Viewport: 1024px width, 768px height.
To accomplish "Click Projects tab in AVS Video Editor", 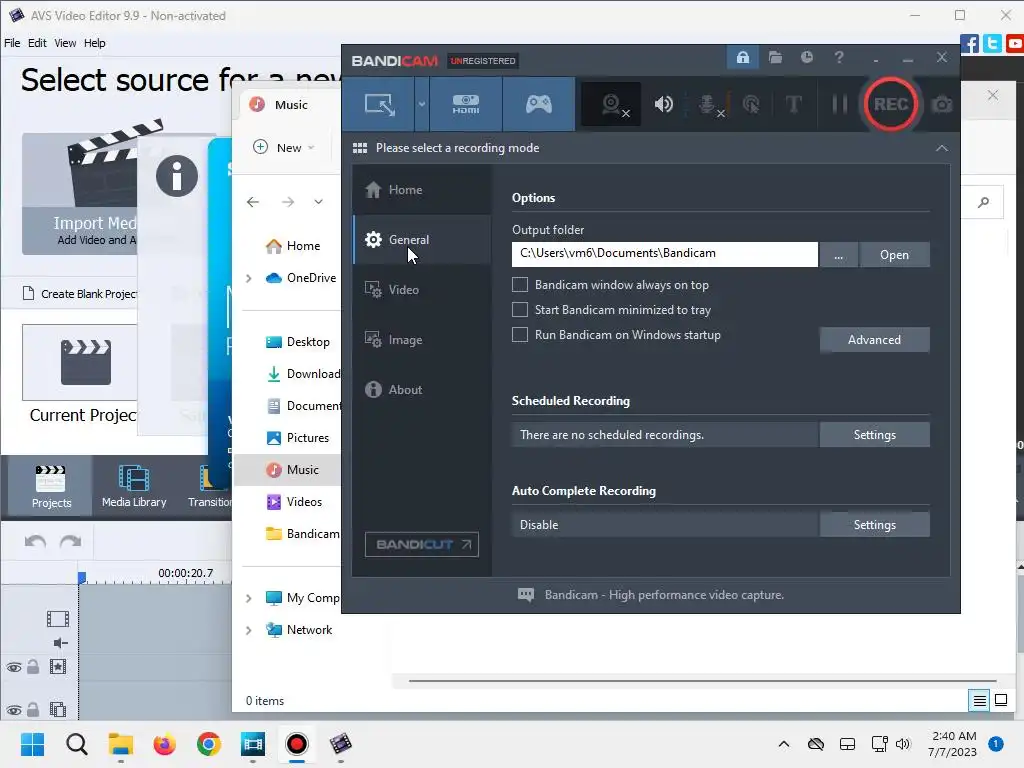I will click(x=51, y=487).
